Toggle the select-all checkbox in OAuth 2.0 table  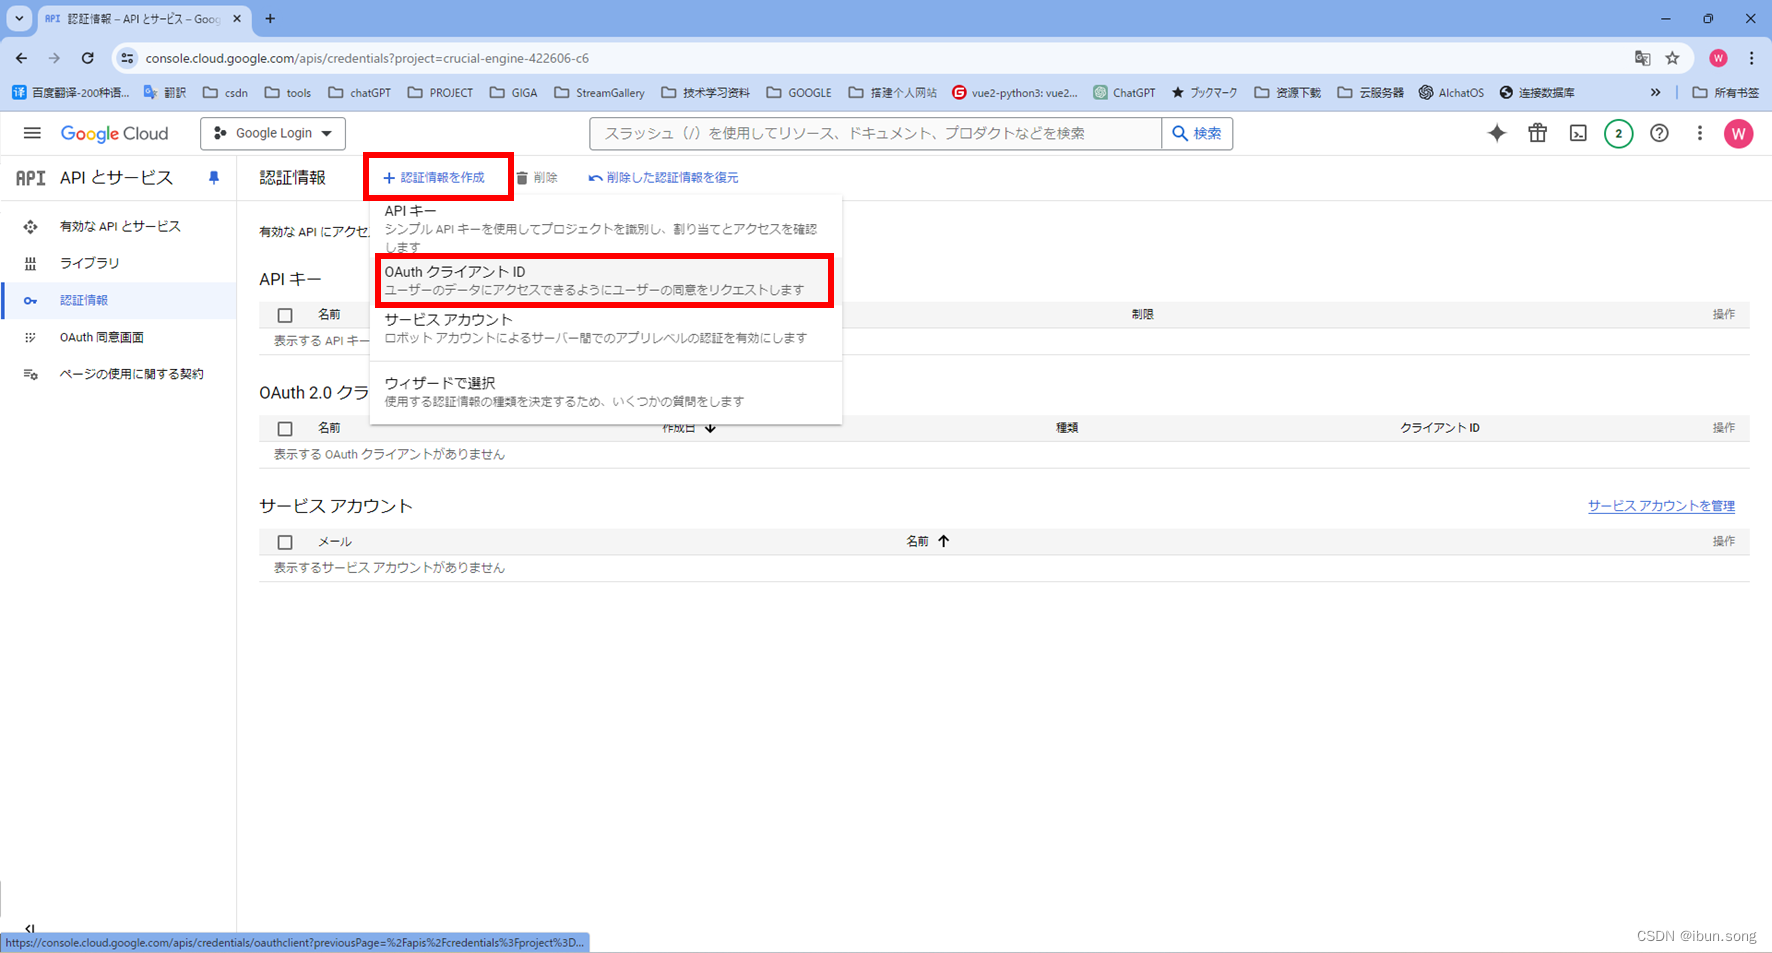pos(285,428)
